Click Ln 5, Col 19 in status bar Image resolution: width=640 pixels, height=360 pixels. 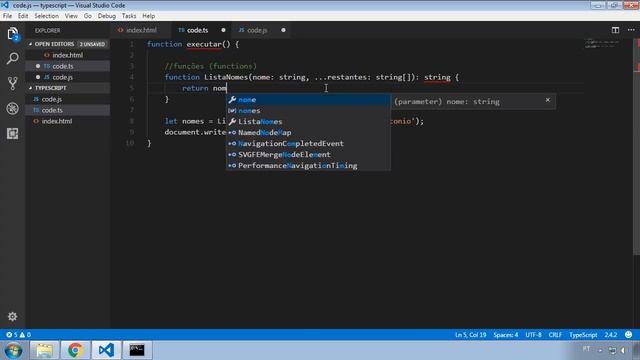point(471,335)
